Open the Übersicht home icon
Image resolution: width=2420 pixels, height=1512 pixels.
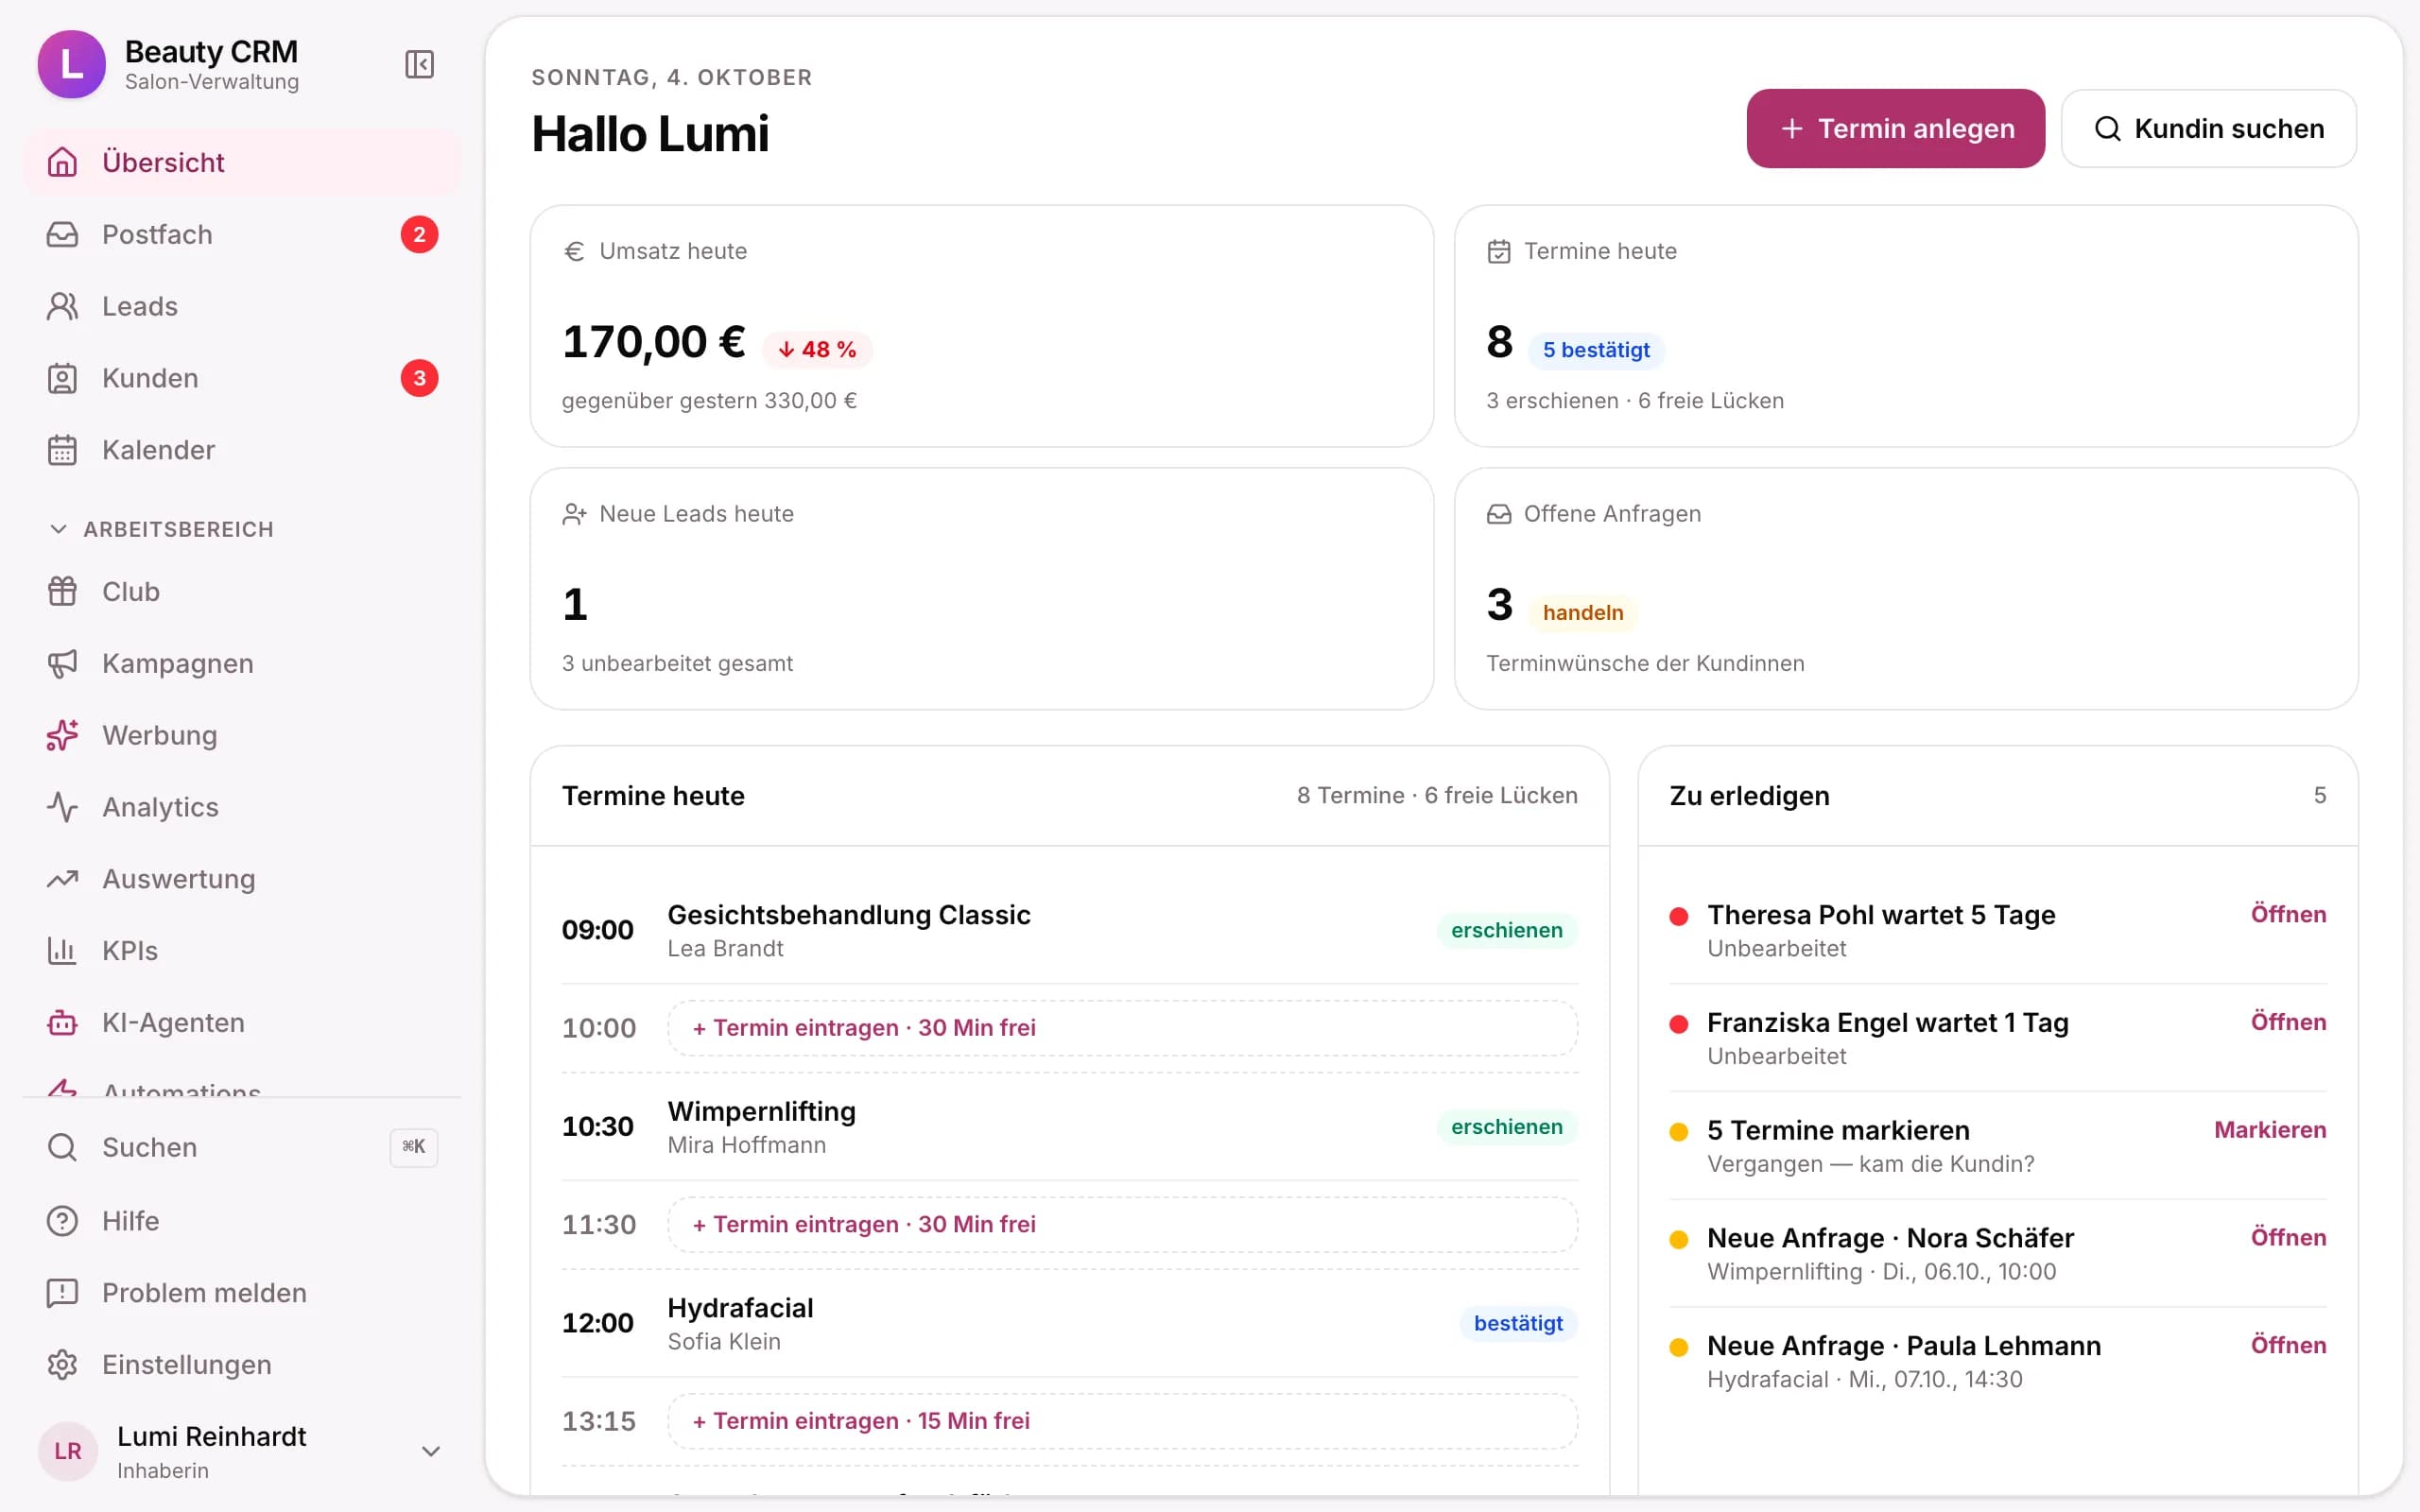point(62,162)
